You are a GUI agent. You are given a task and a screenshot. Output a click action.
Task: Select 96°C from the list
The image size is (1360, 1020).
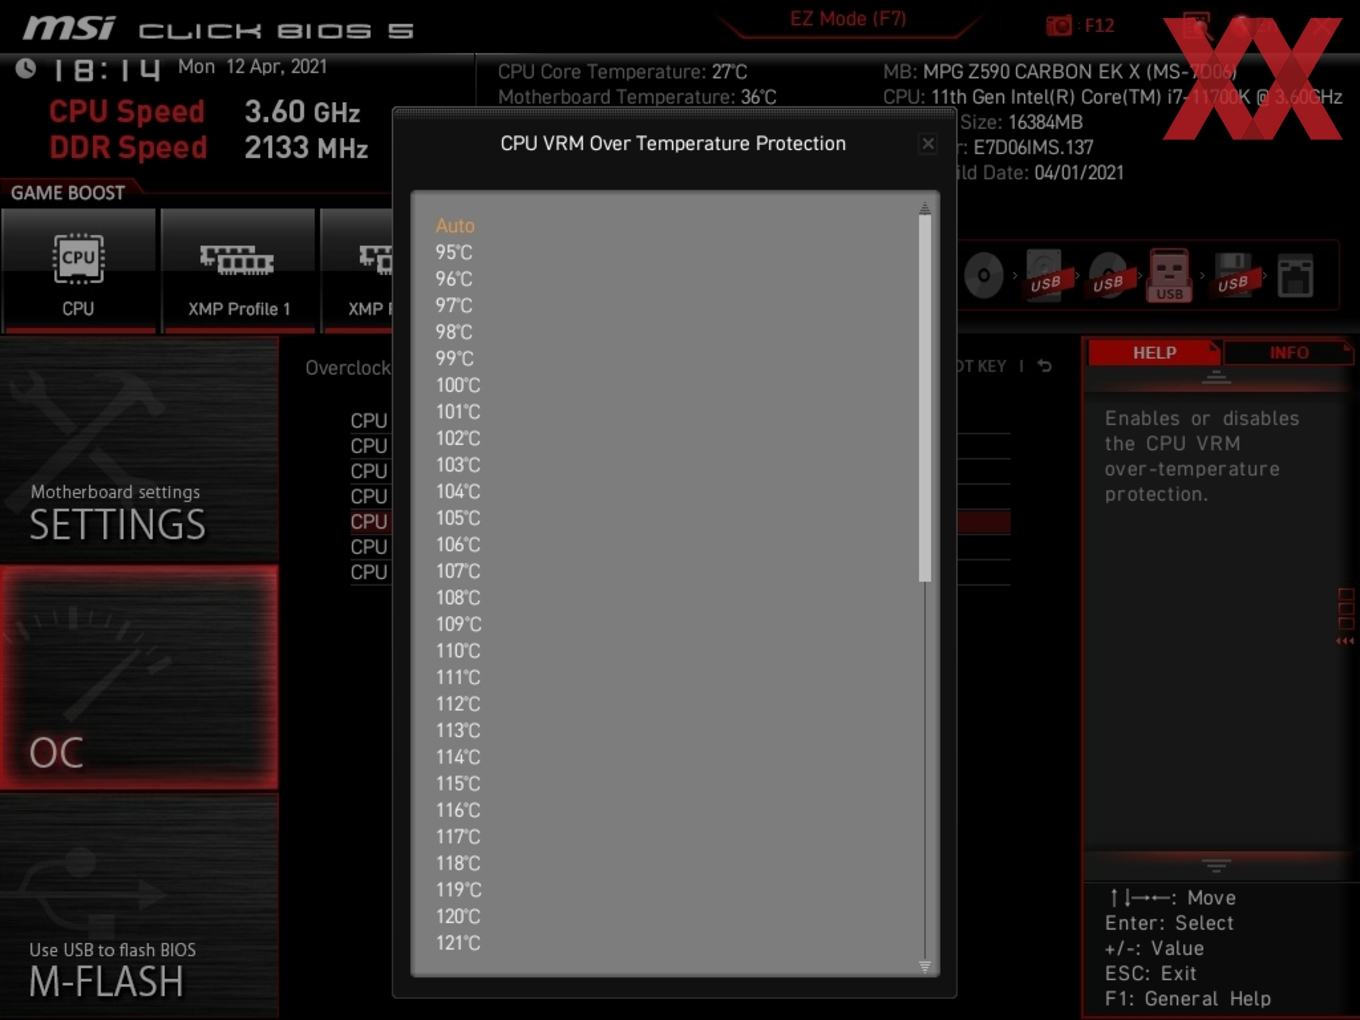454,279
